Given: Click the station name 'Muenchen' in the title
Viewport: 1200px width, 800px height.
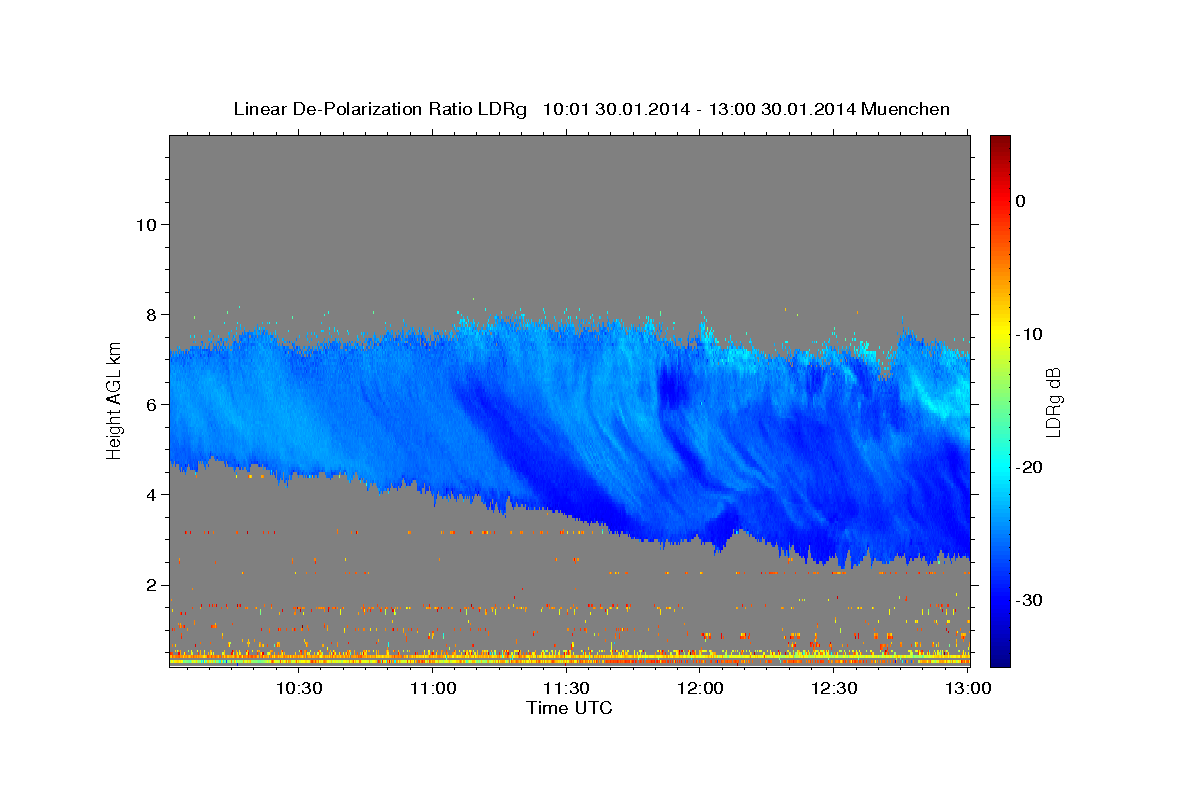Looking at the screenshot, I should pyautogui.click(x=906, y=109).
